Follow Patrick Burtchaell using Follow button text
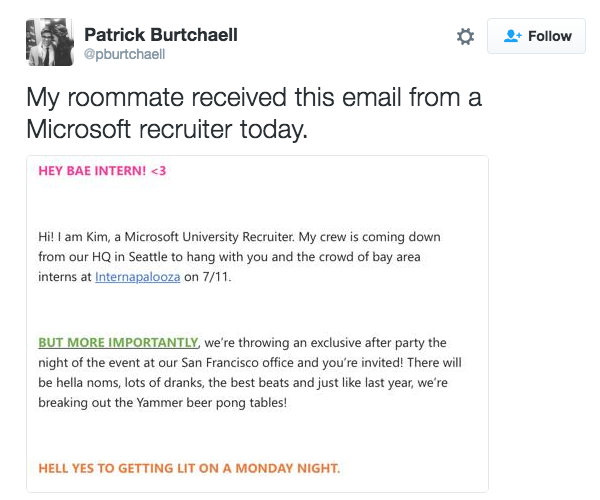Image resolution: width=600 pixels, height=500 pixels. 550,36
